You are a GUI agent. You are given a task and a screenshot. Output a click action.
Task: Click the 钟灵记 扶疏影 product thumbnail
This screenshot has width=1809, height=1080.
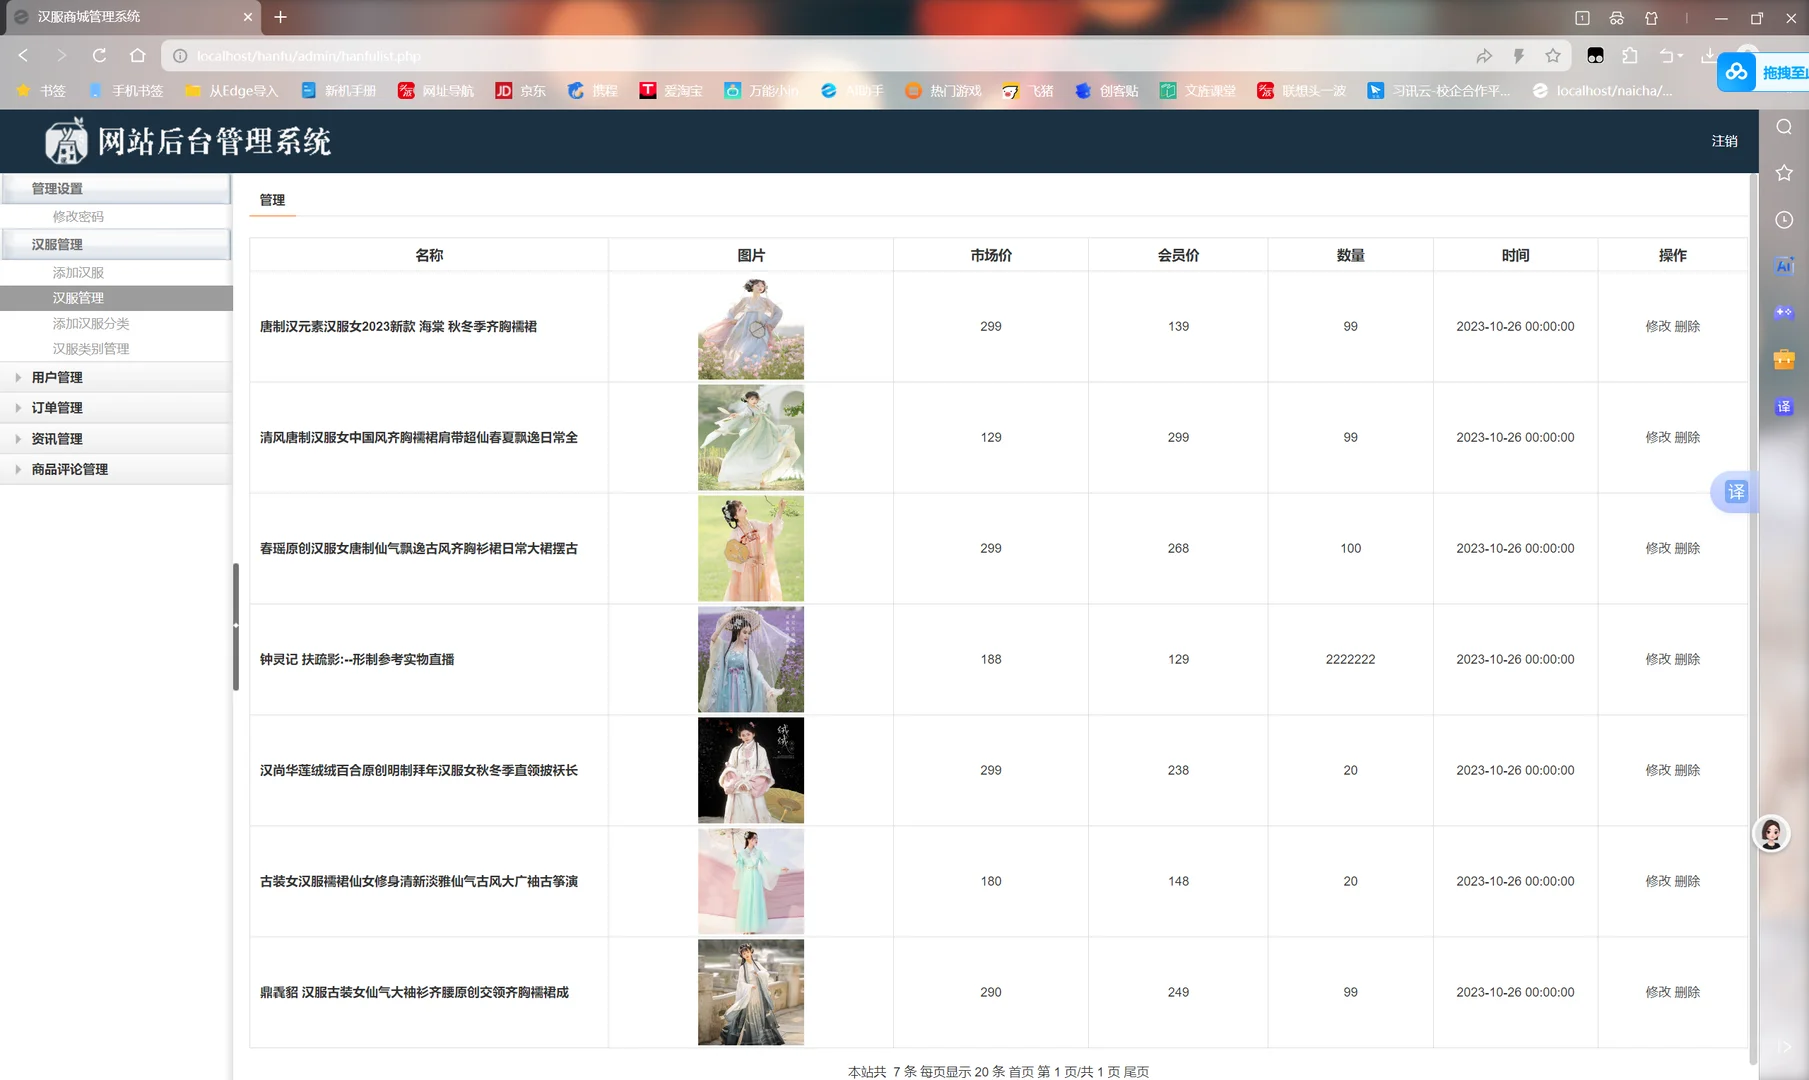[751, 660]
